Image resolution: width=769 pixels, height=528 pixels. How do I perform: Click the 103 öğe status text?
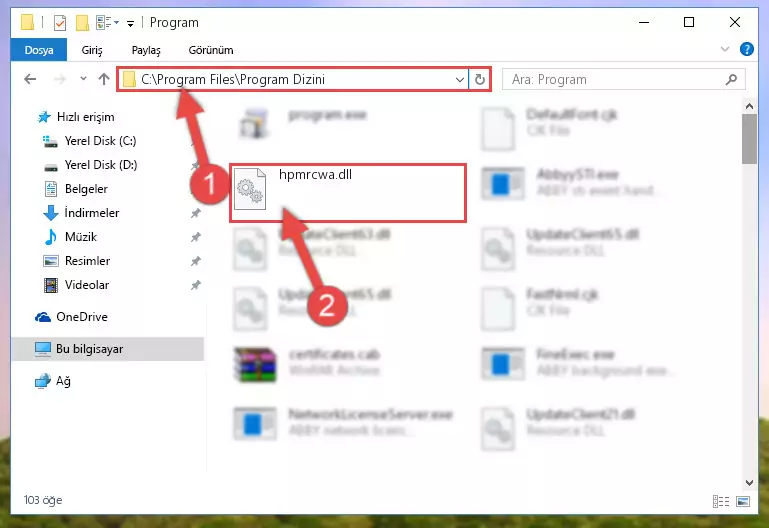(43, 500)
